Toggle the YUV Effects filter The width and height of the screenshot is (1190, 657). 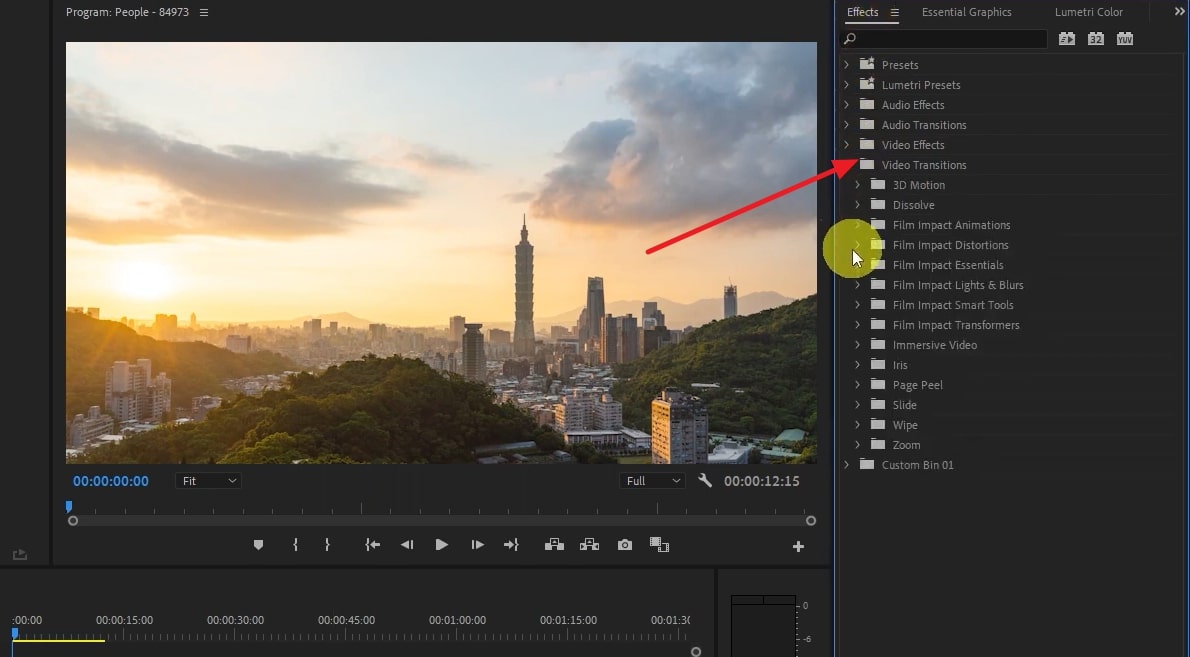[x=1125, y=39]
